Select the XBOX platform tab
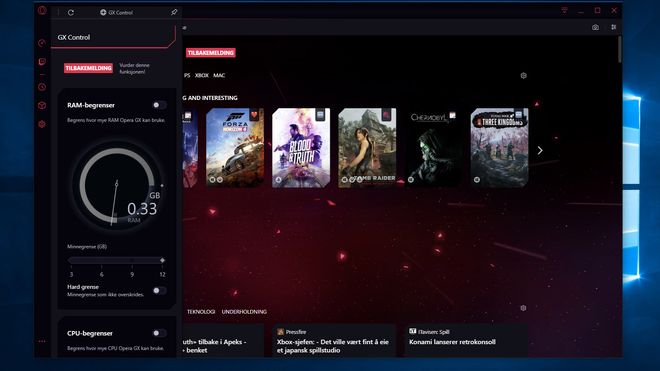 (x=202, y=75)
